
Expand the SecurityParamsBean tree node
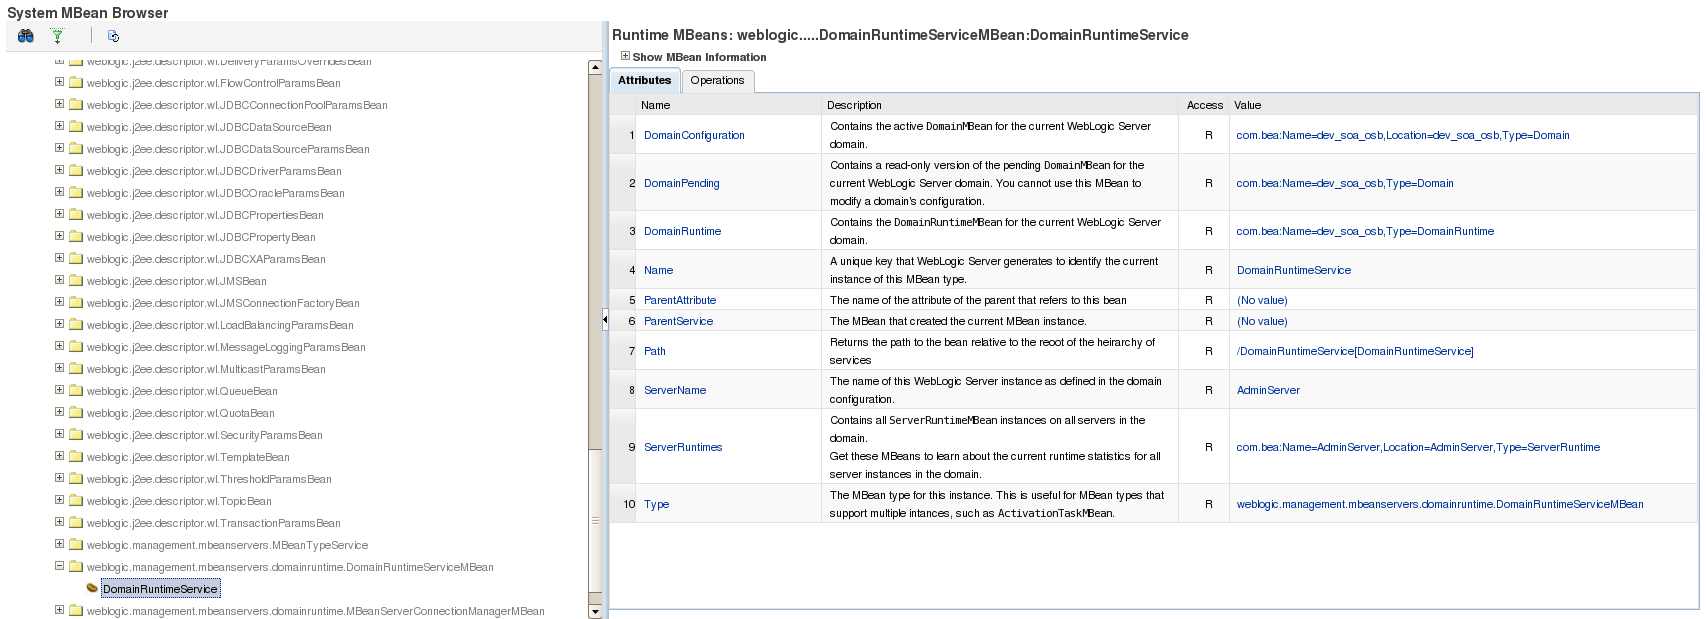59,434
